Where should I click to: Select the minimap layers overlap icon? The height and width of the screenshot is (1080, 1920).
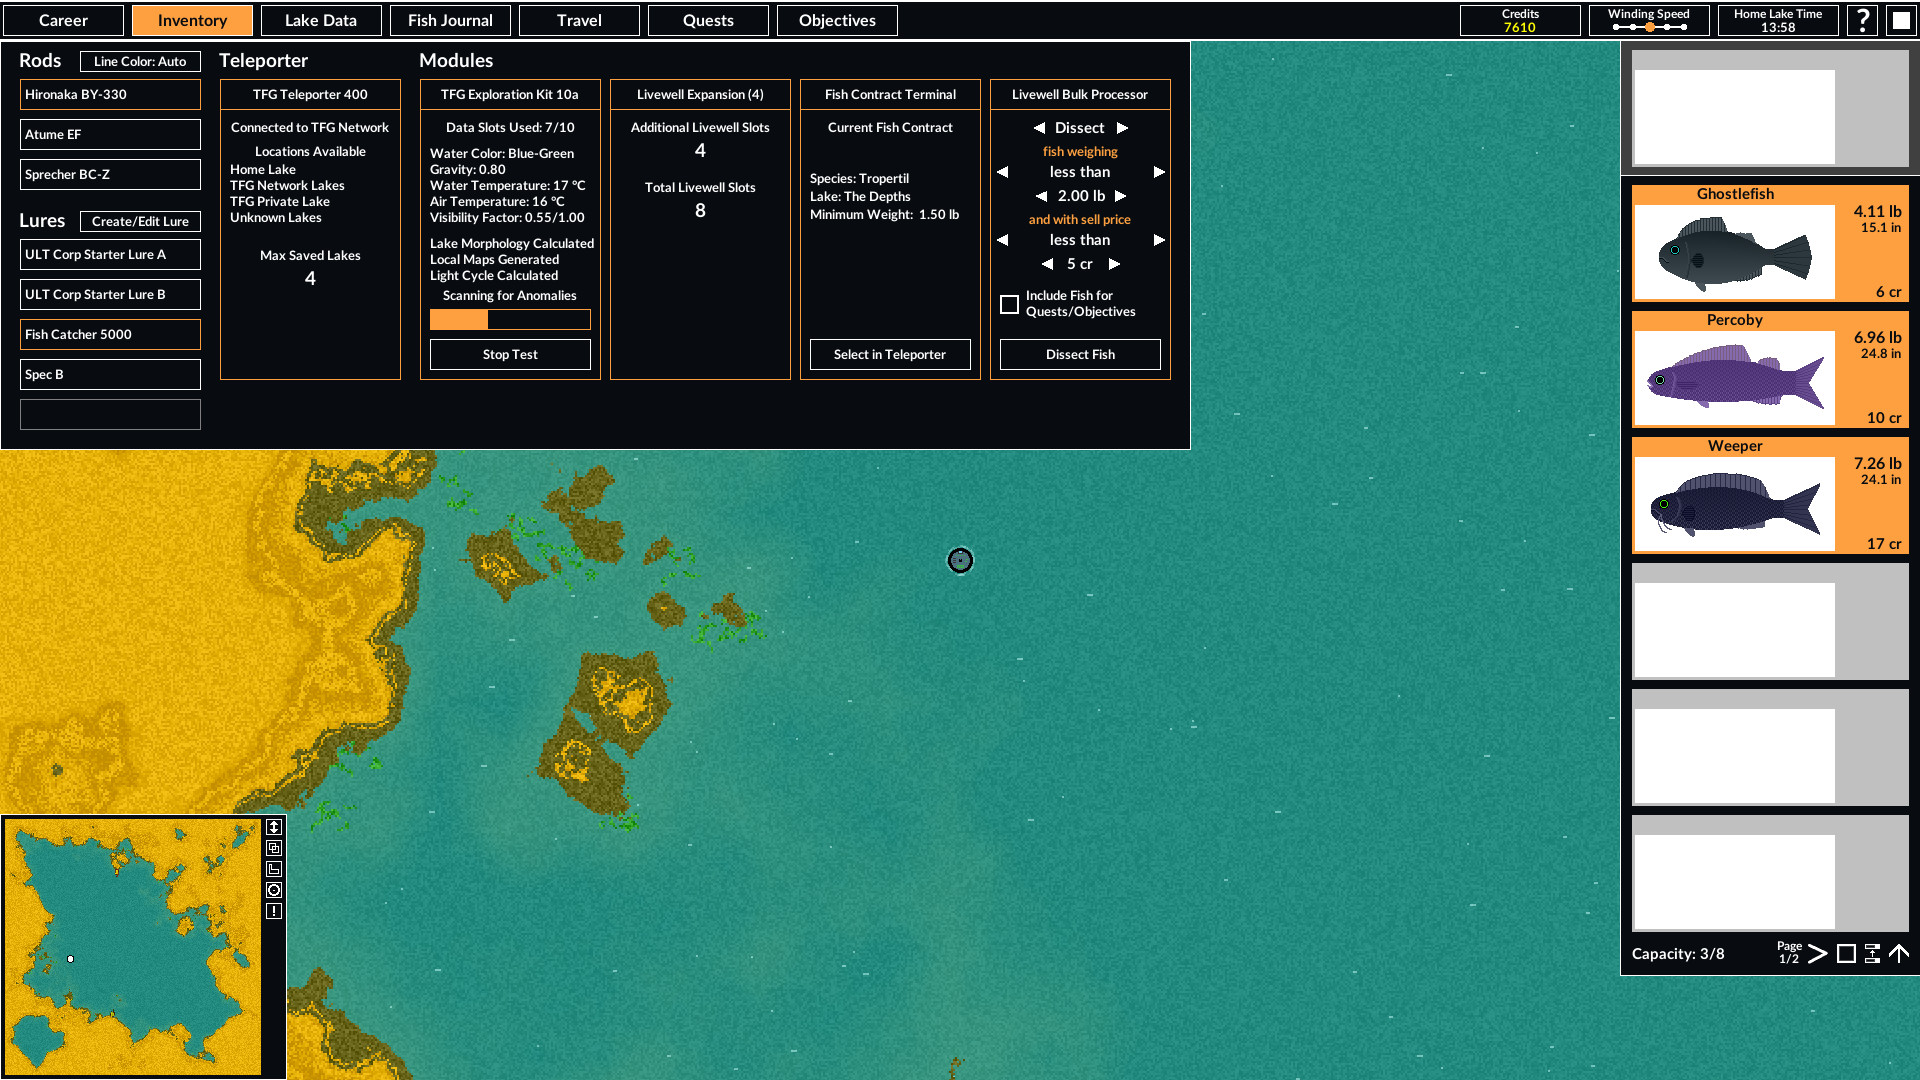[275, 848]
